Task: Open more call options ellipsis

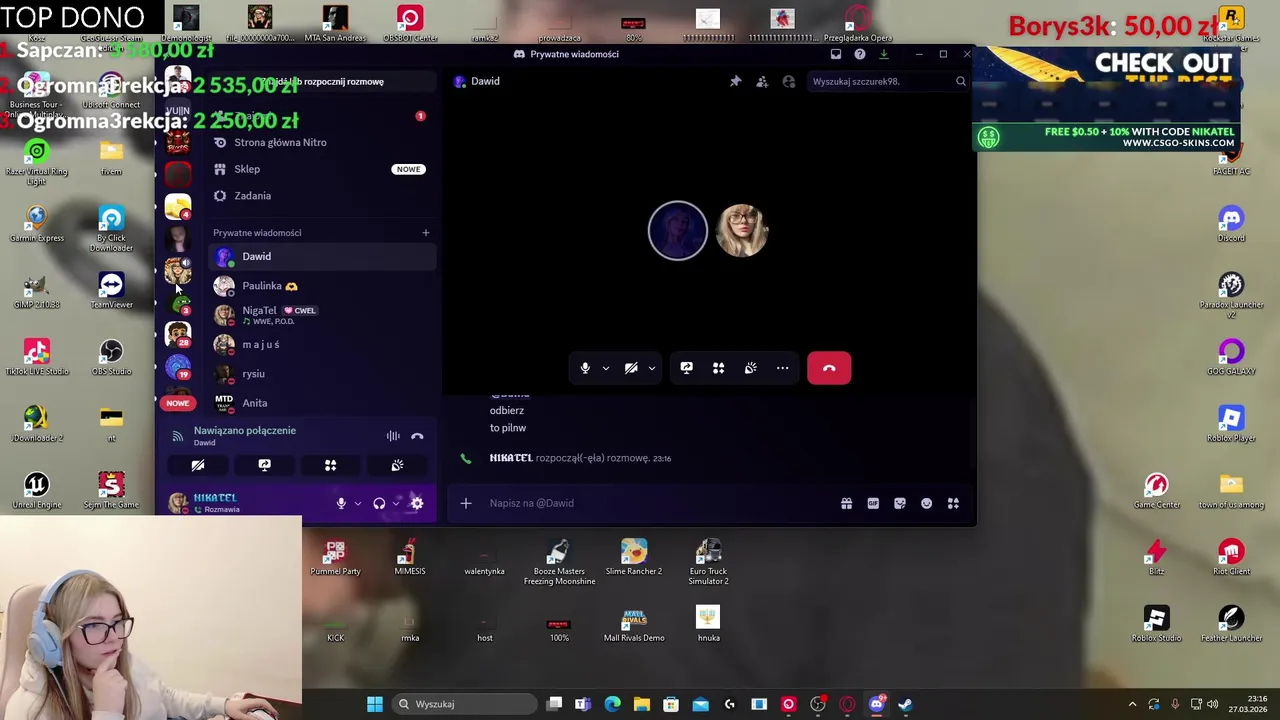Action: (x=782, y=368)
